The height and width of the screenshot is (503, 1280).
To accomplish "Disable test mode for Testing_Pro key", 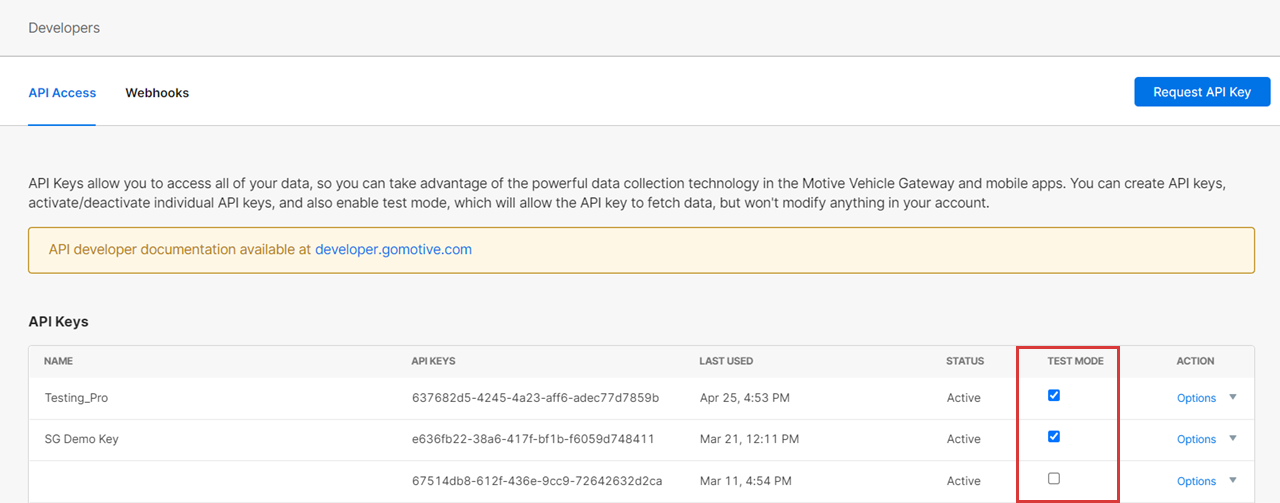I will click(1054, 395).
